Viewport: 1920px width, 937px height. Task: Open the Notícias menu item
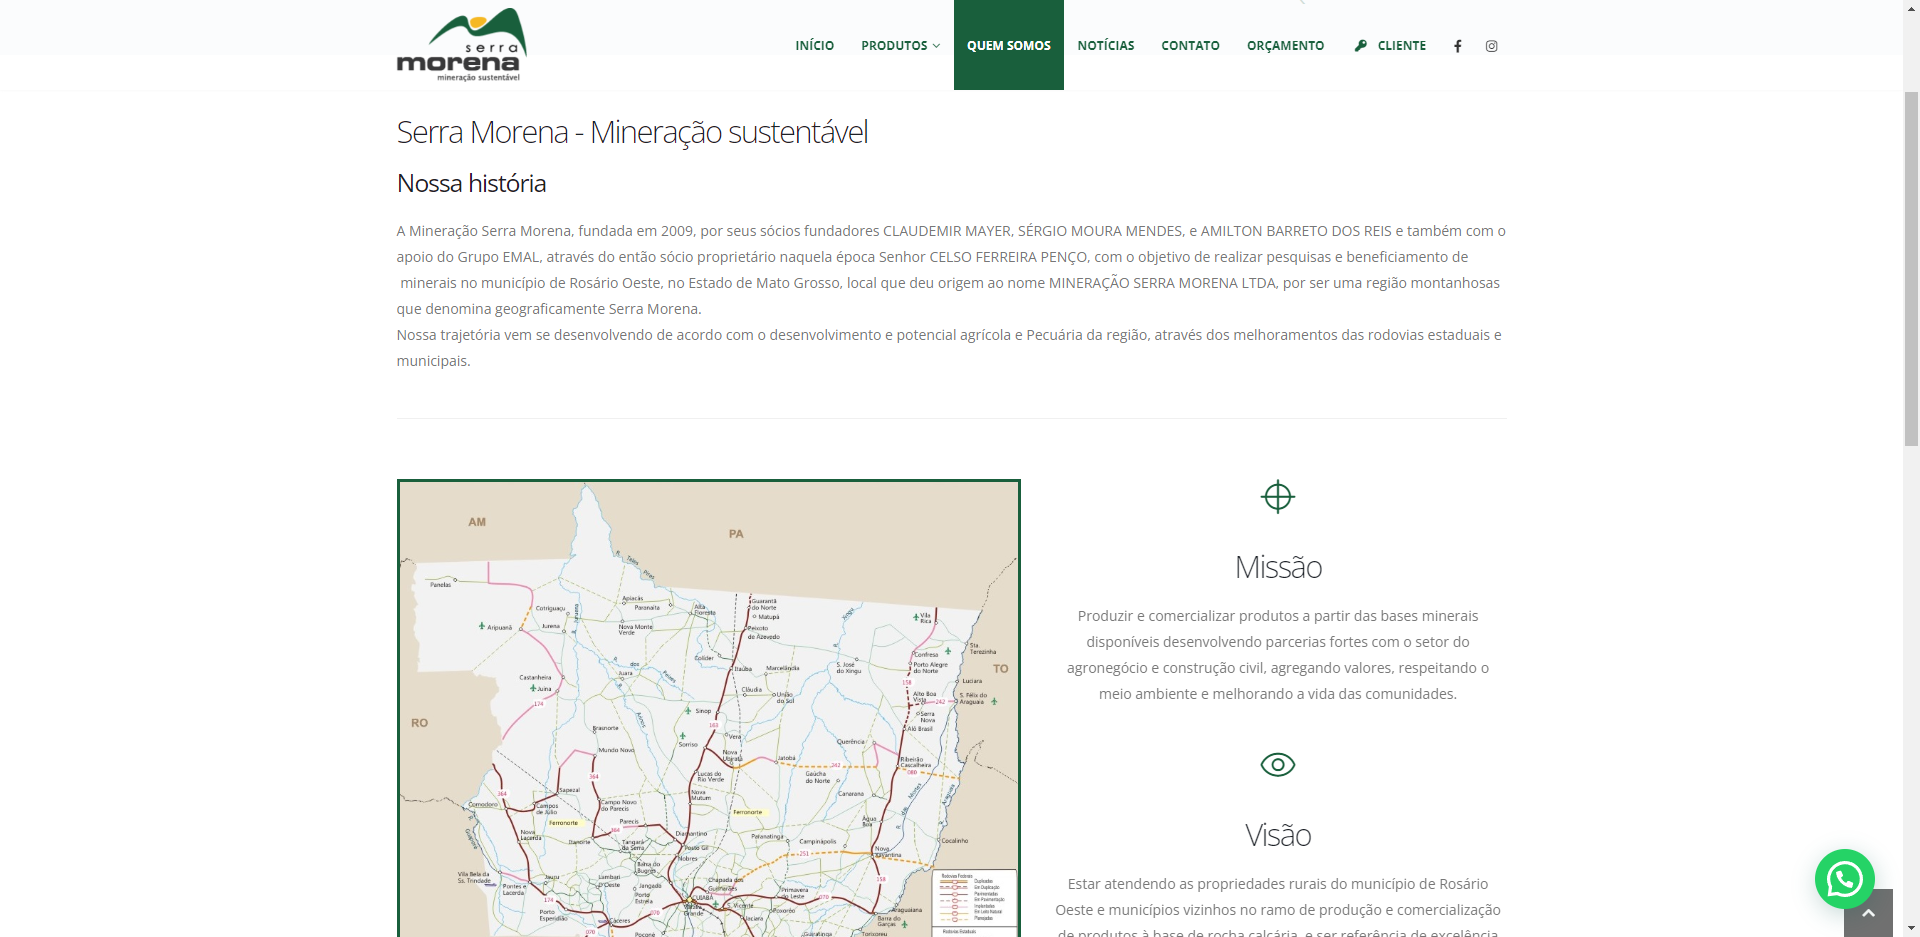pyautogui.click(x=1106, y=46)
